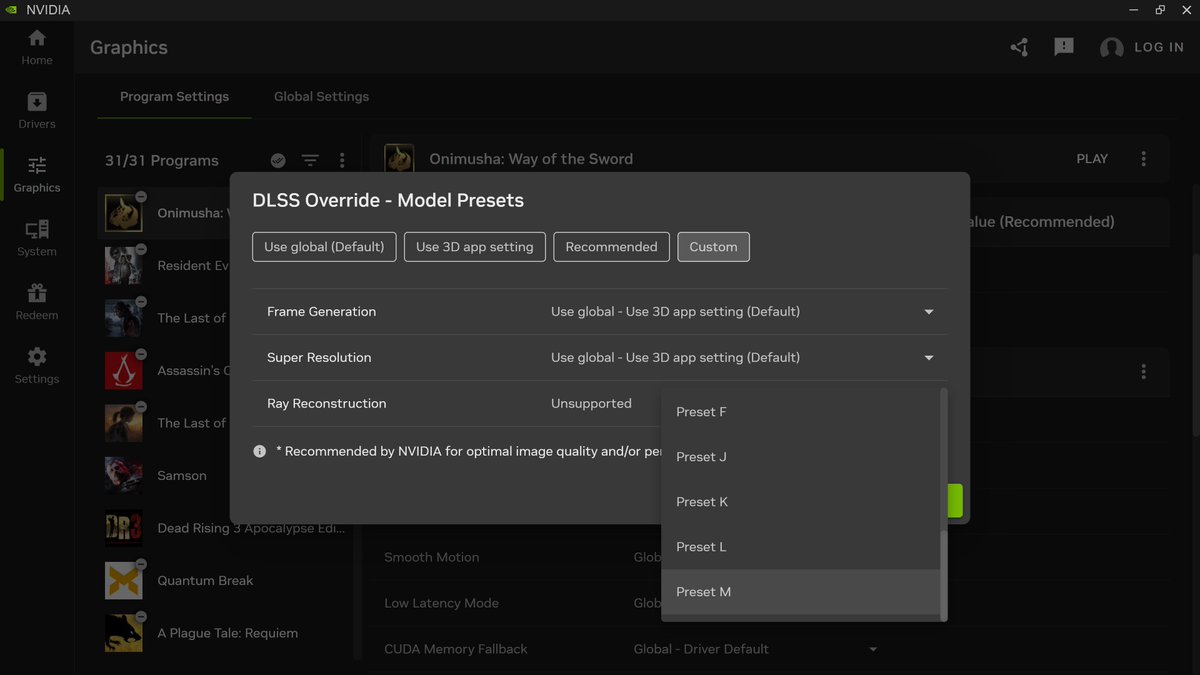The height and width of the screenshot is (675, 1200).
Task: Click Onimusha icon in the details header
Action: pos(400,159)
